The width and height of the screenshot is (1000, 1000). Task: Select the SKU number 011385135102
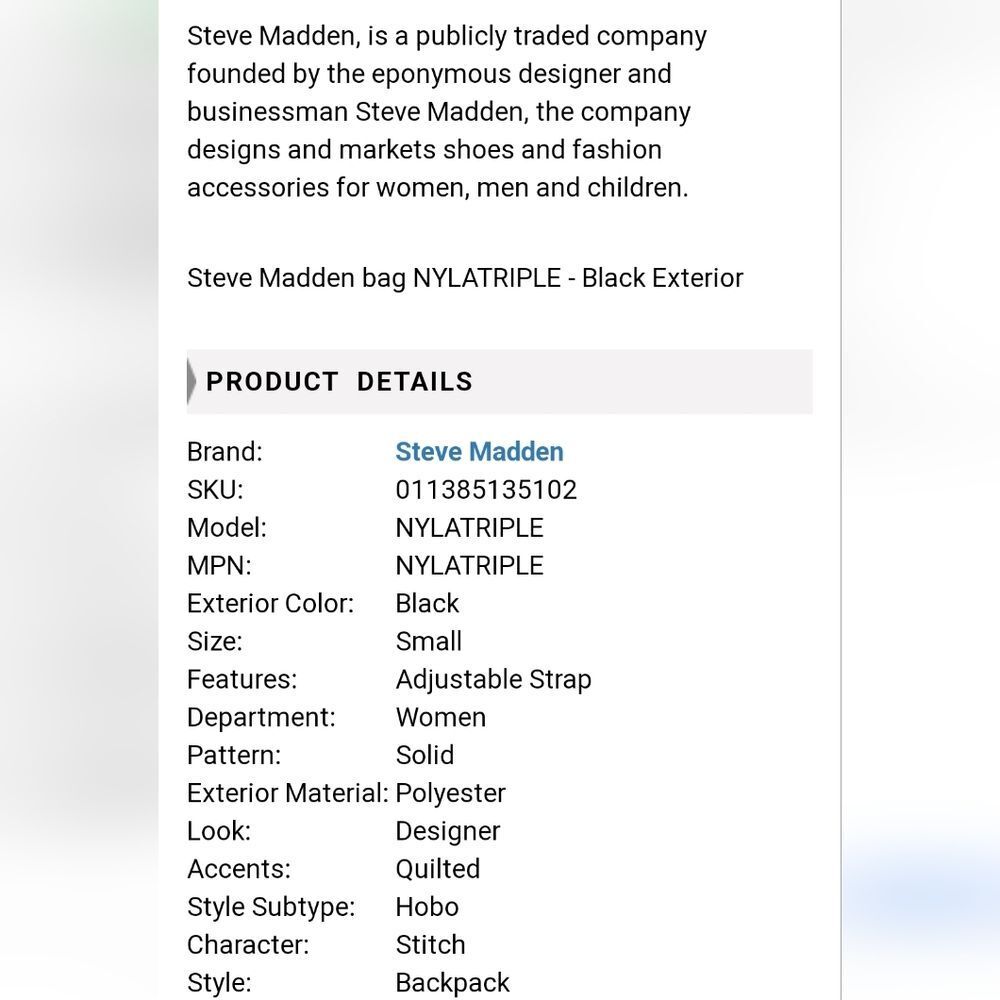point(486,490)
